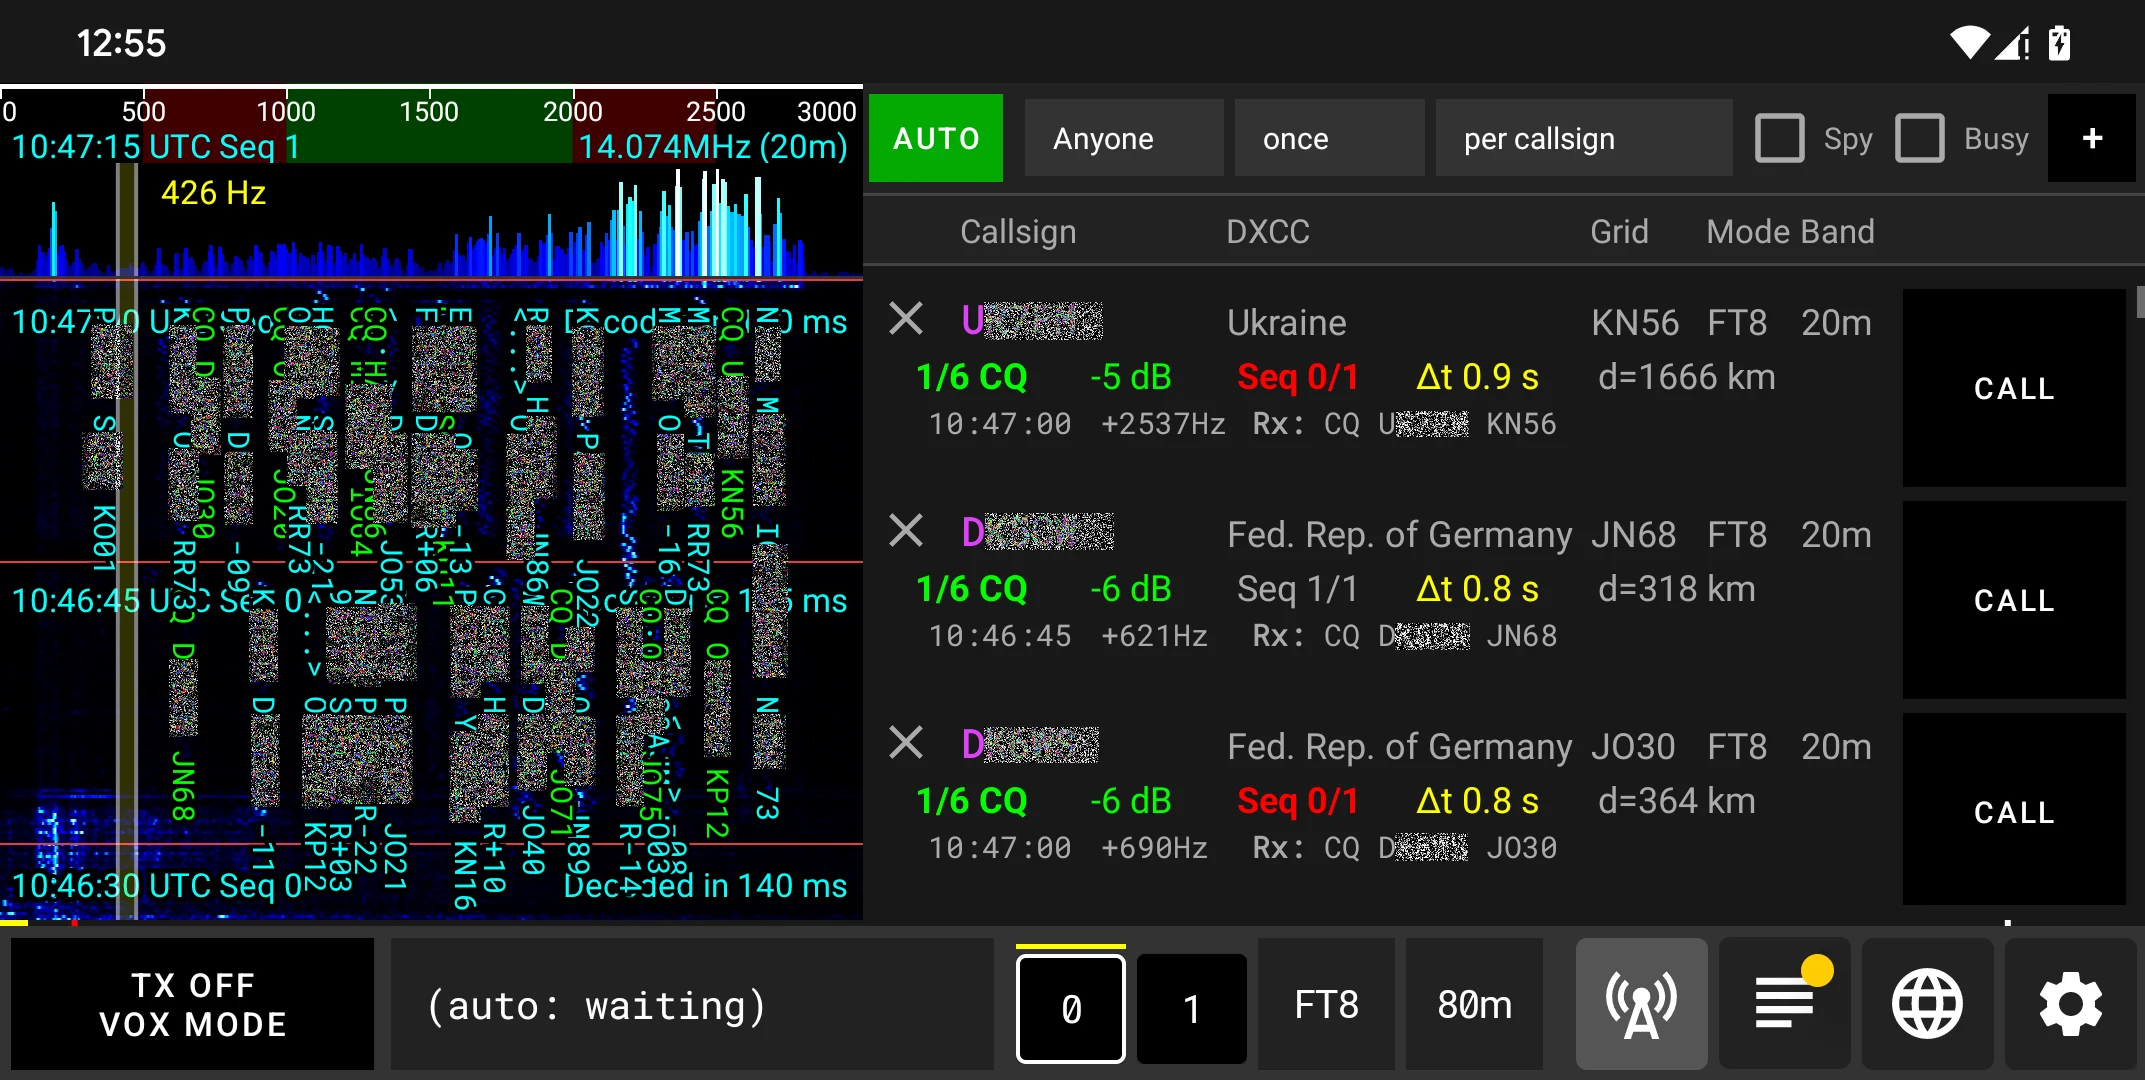The image size is (2145, 1080).
Task: Open the Anyone dropdown
Action: [1124, 138]
